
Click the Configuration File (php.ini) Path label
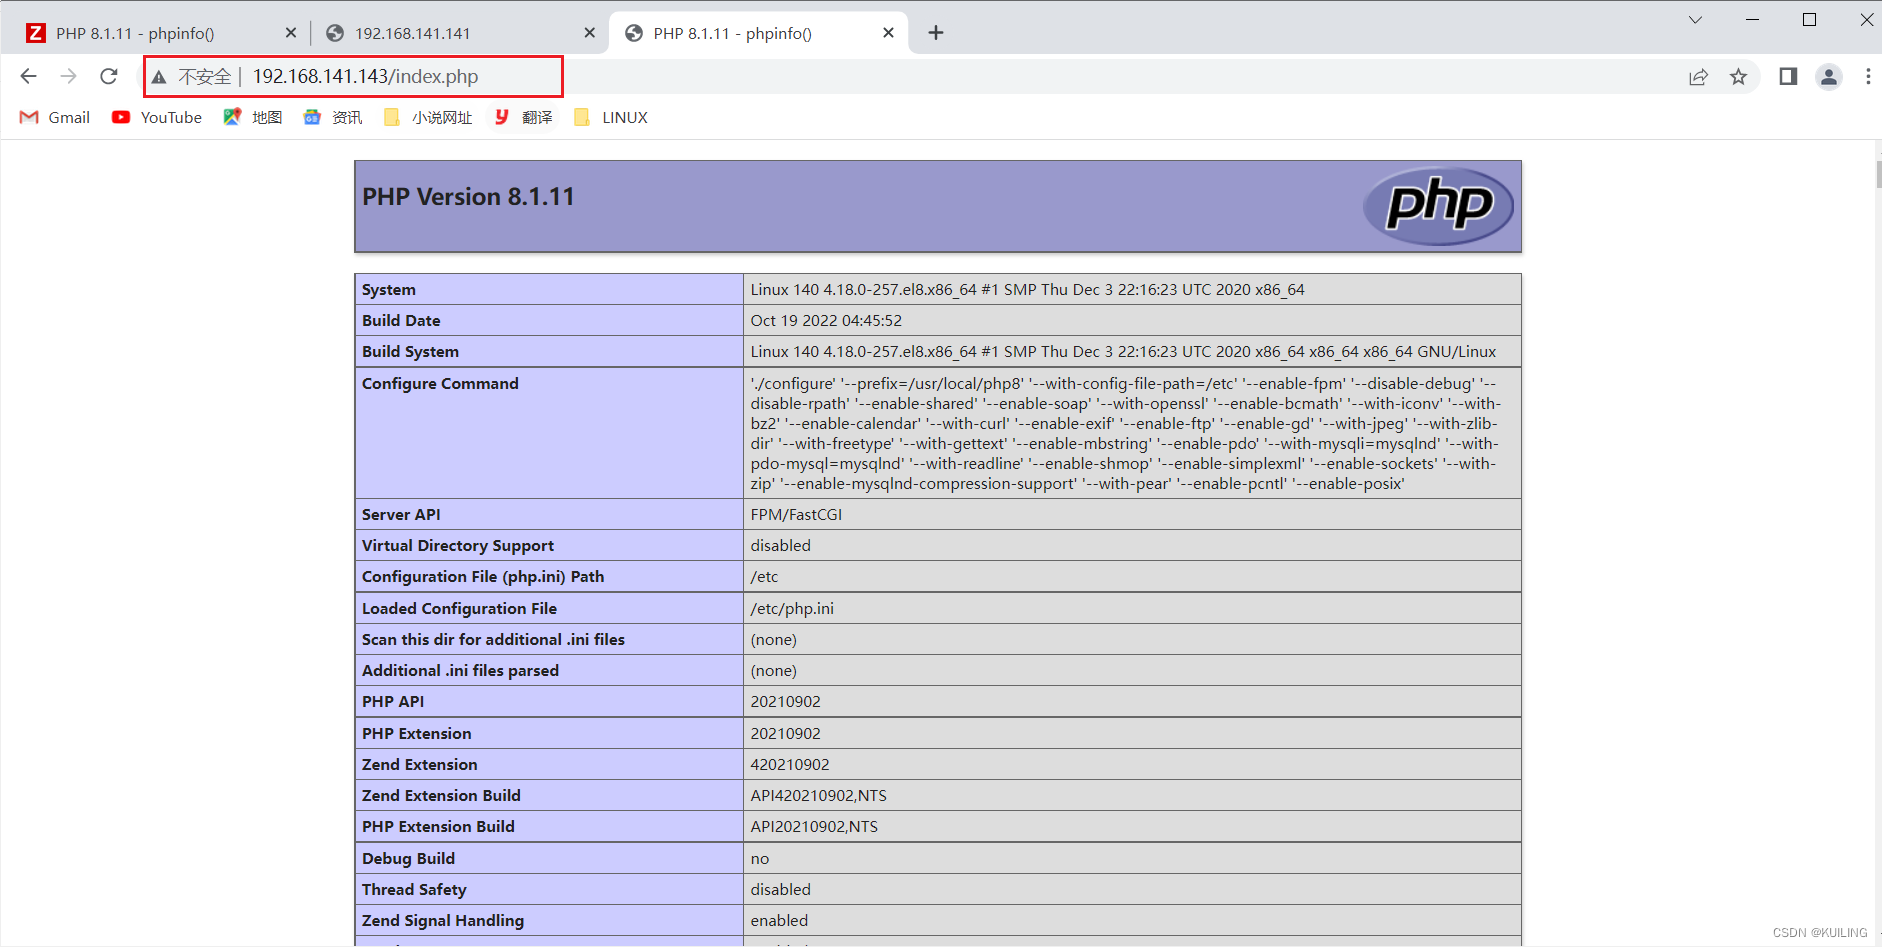pos(483,577)
